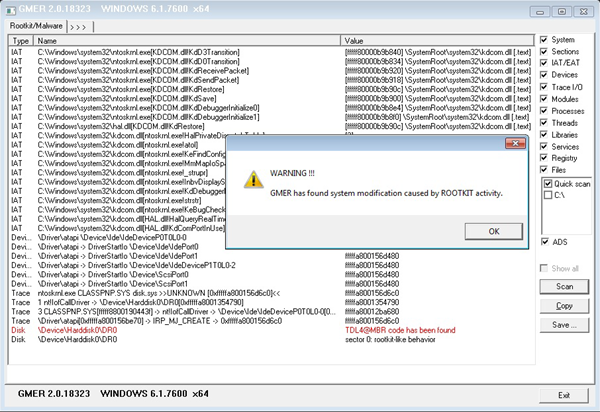Select the red TDL4@MBR code has been found row
Screen dimensions: 600x412
[x=271, y=330]
